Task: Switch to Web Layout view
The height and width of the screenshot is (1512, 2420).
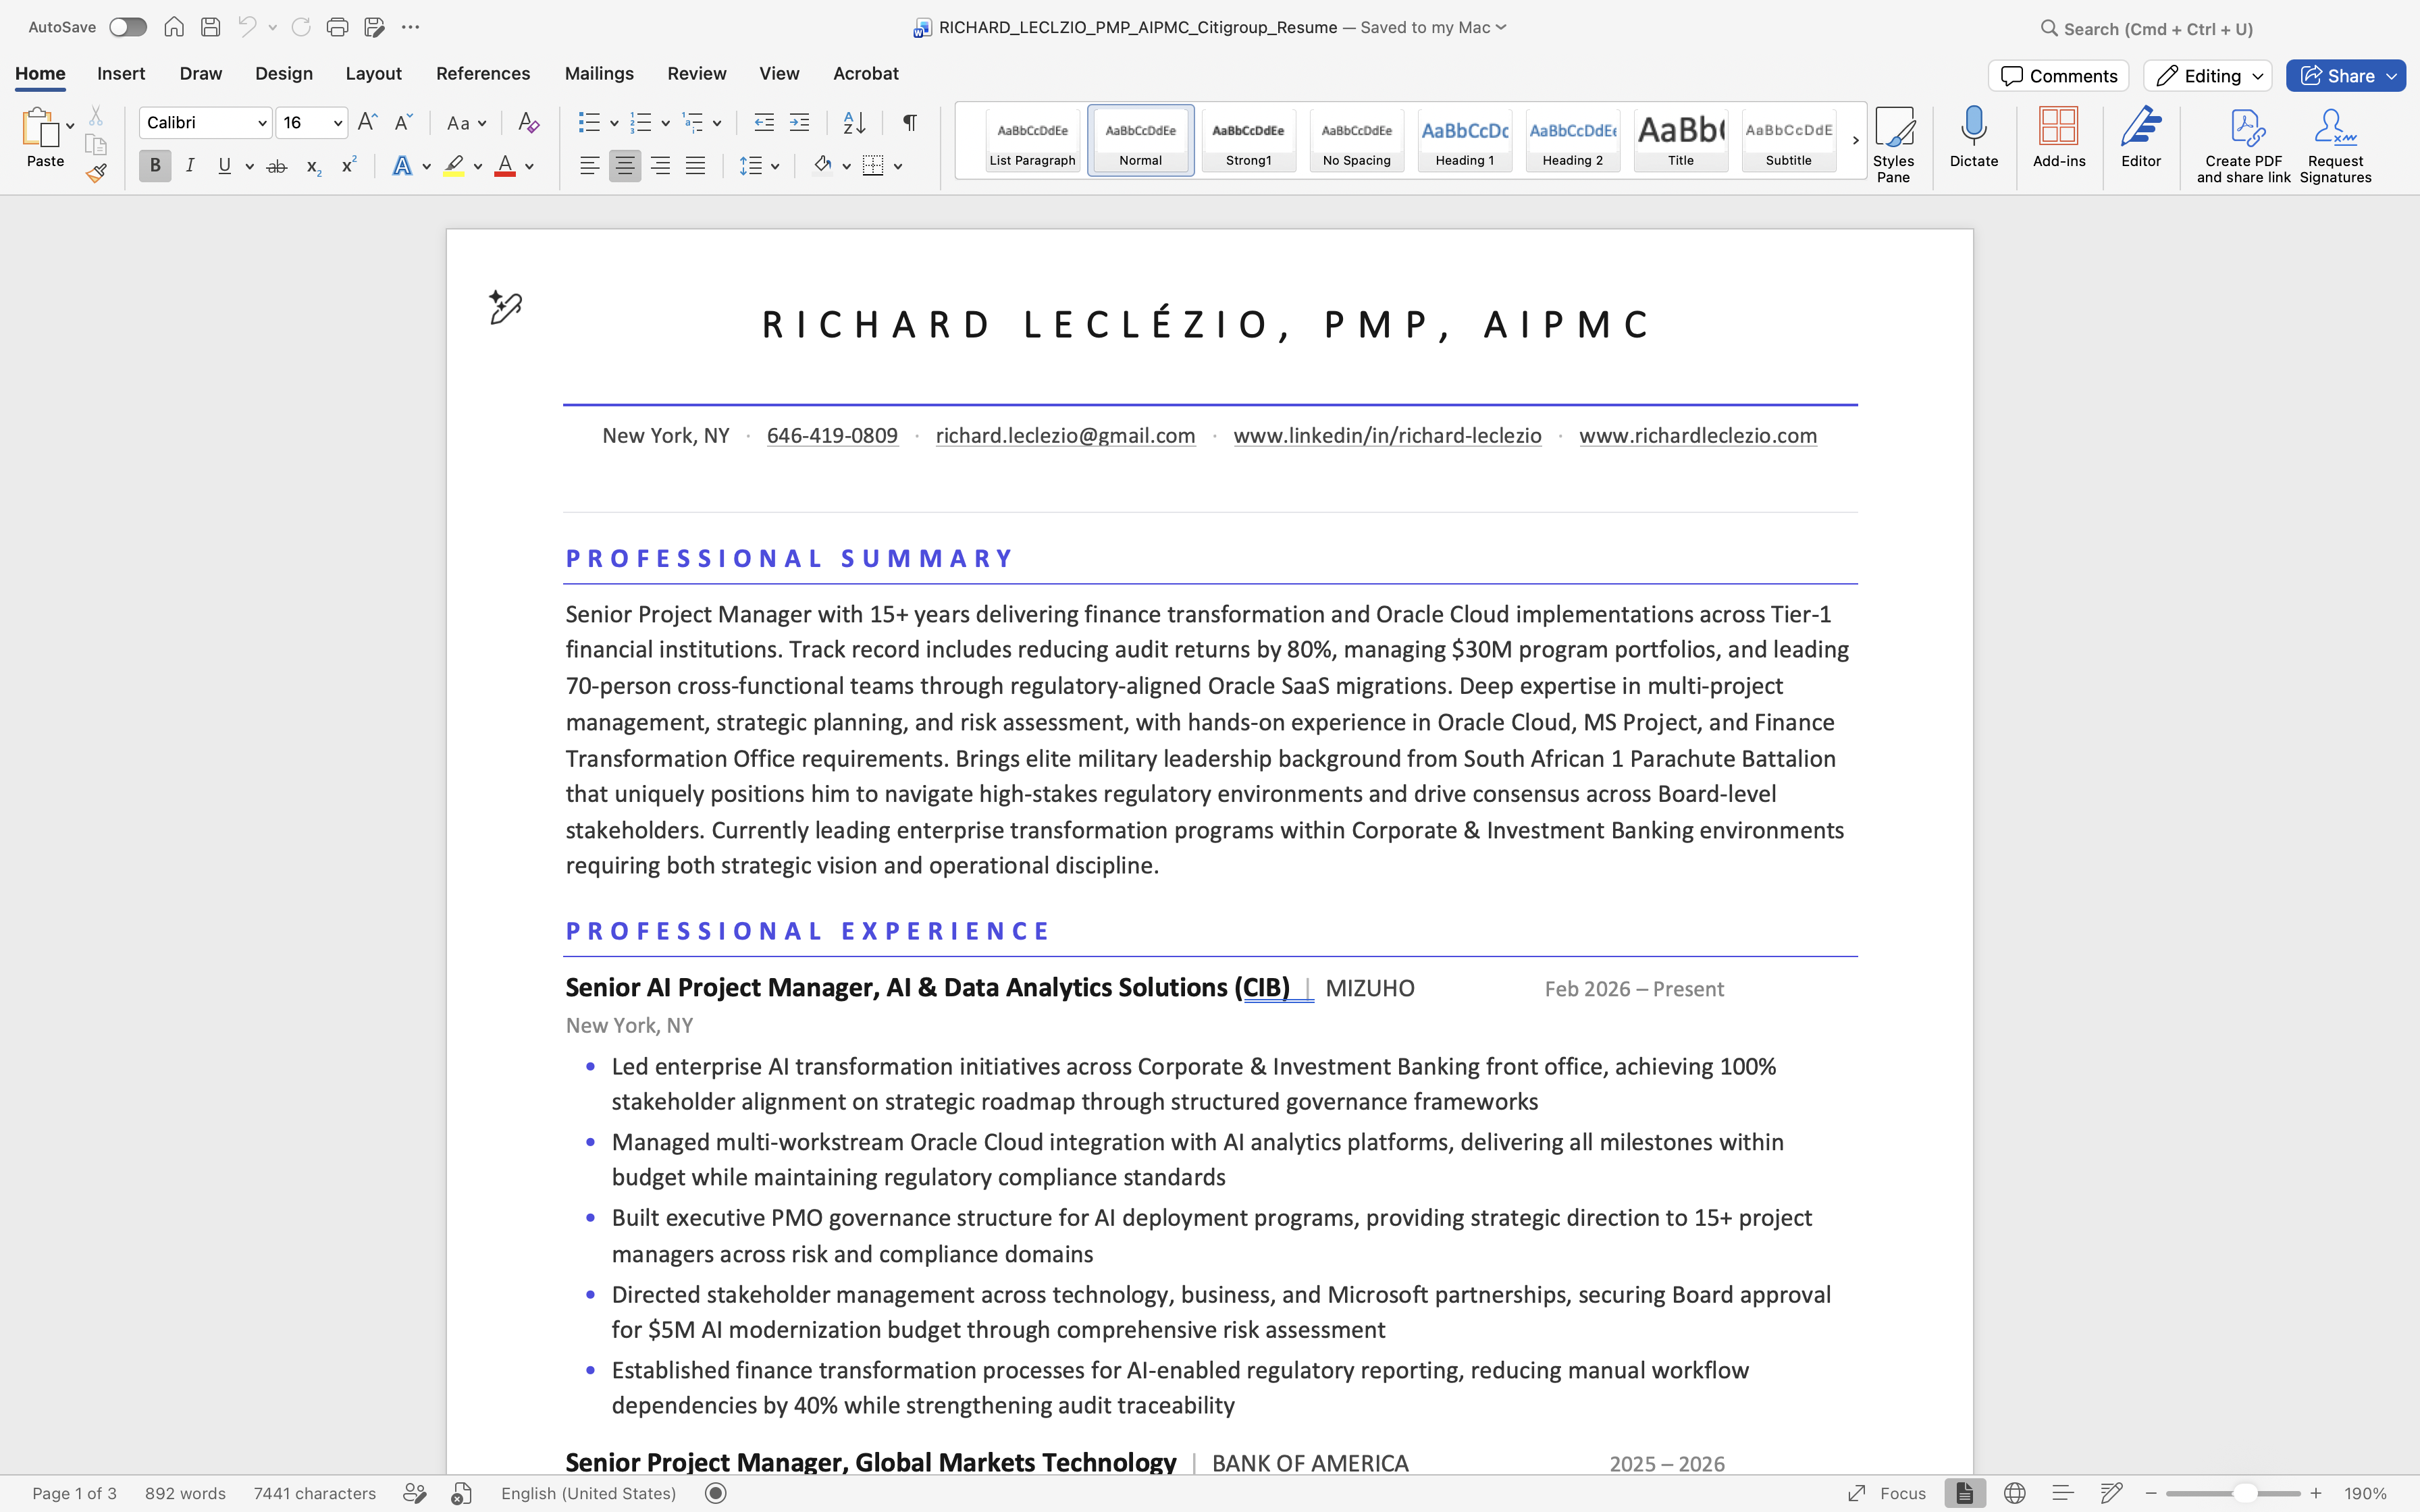Action: pyautogui.click(x=2014, y=1493)
